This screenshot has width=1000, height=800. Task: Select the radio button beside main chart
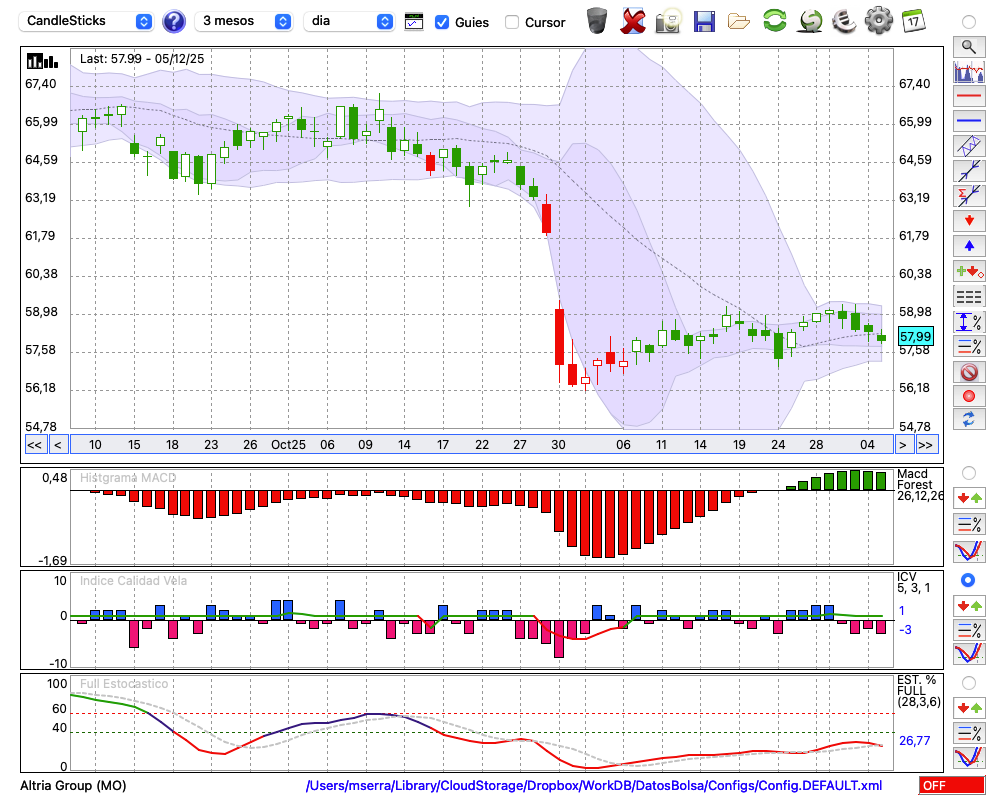tap(969, 22)
